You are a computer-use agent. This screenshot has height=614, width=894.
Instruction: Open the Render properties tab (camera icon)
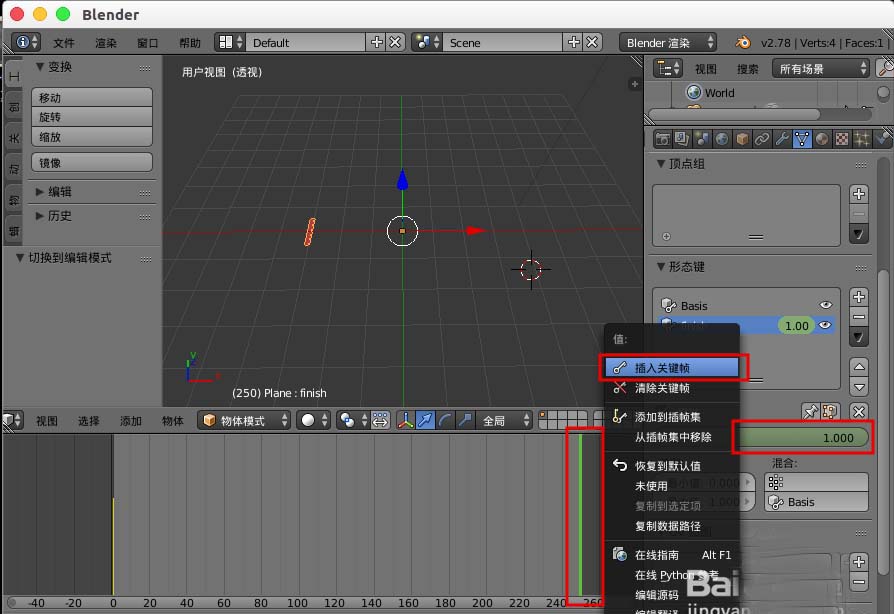pyautogui.click(x=662, y=139)
